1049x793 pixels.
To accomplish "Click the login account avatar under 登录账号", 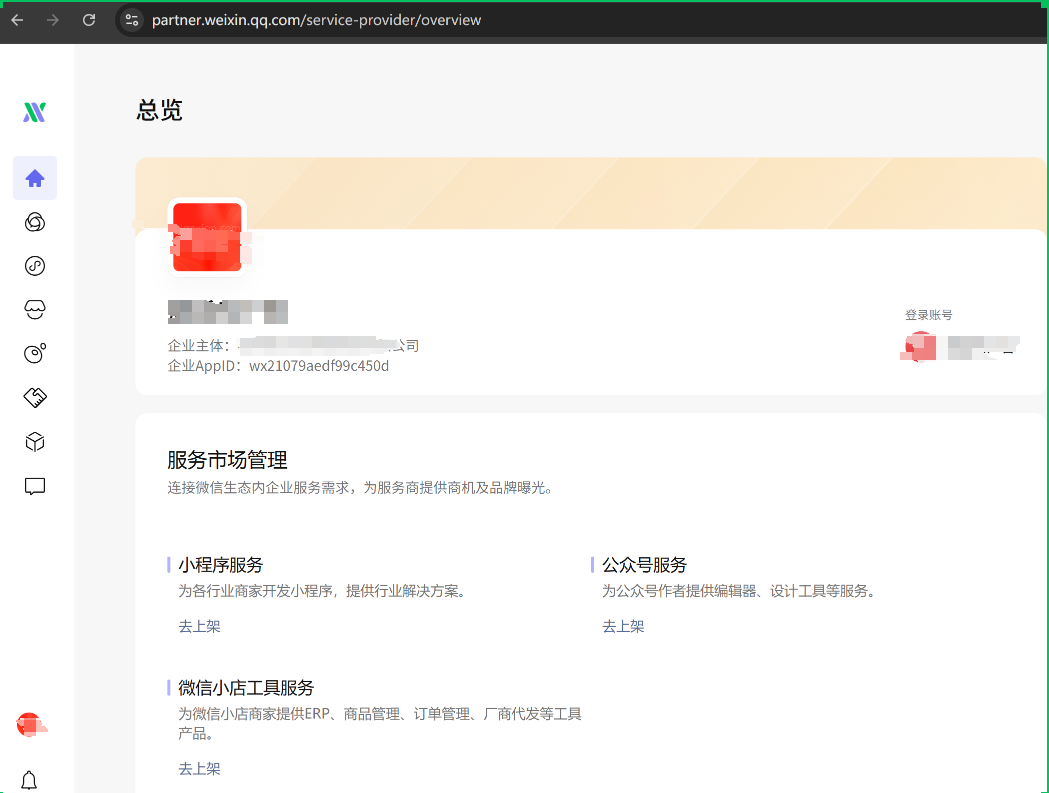I will coord(919,347).
